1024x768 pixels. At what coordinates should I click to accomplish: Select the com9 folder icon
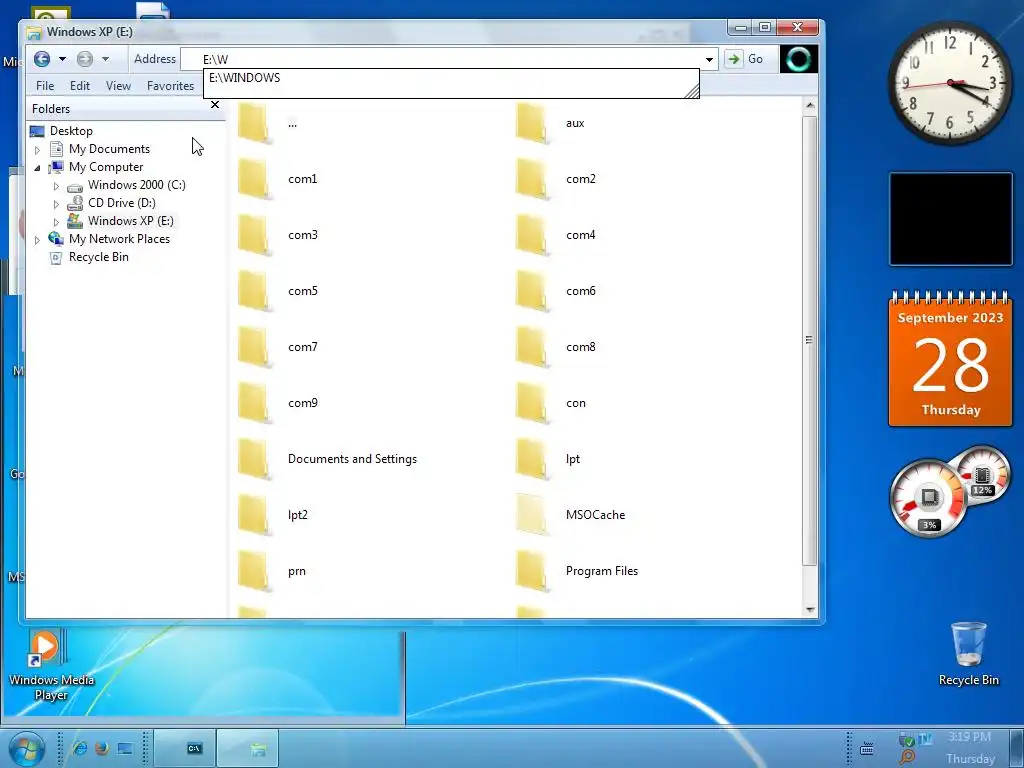coord(253,402)
